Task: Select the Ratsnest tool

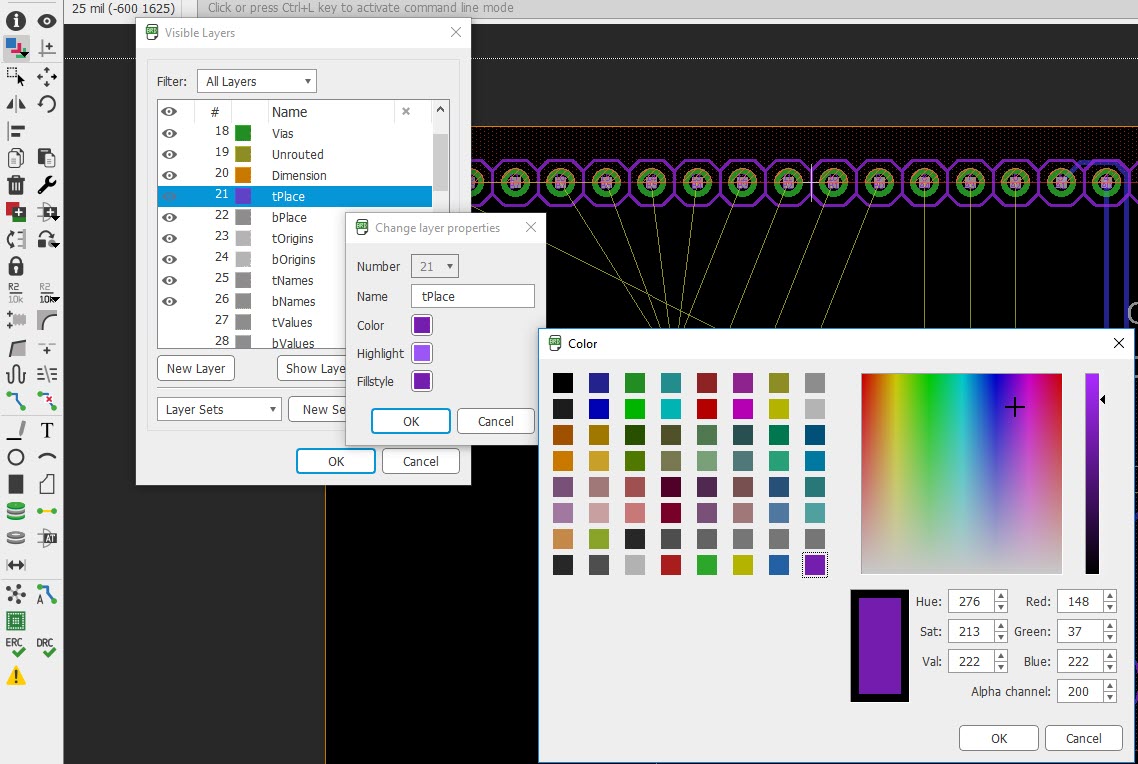Action: pyautogui.click(x=15, y=595)
